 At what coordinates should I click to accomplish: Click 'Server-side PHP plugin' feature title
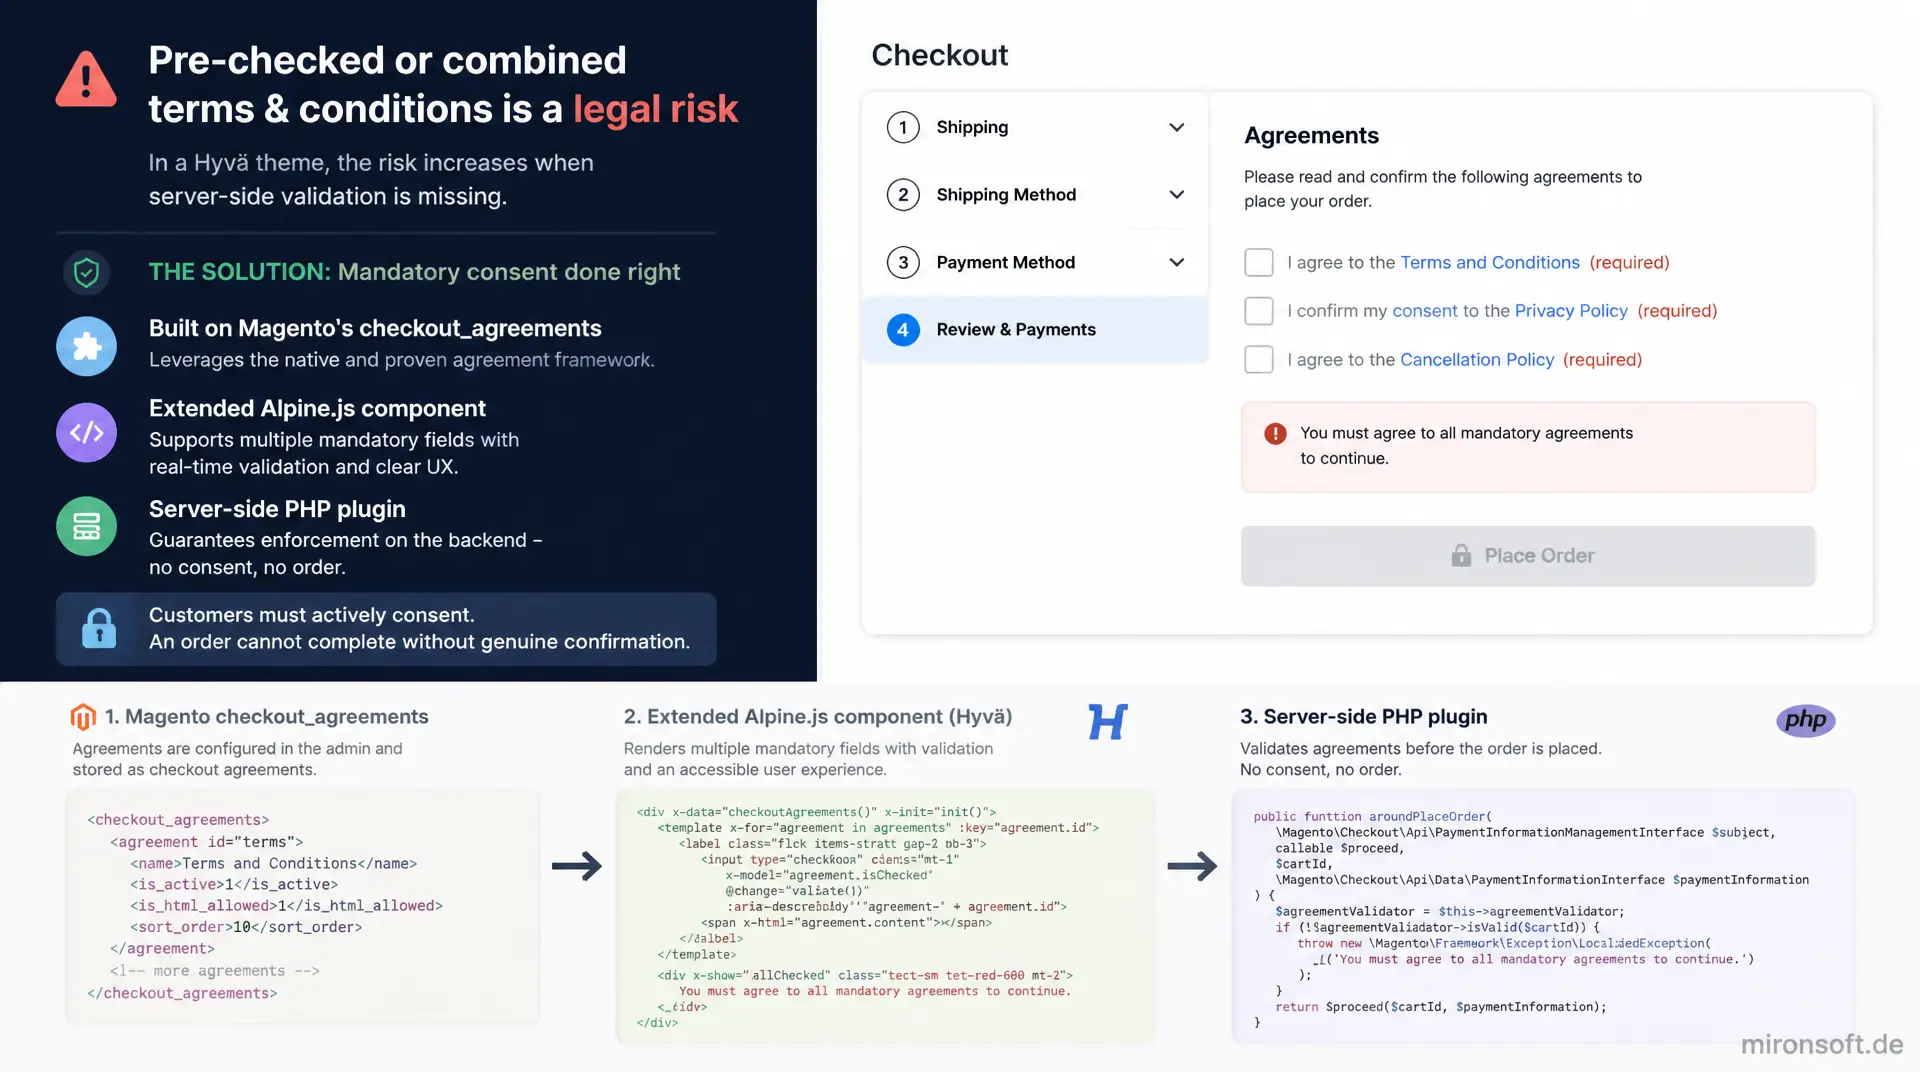coord(277,509)
